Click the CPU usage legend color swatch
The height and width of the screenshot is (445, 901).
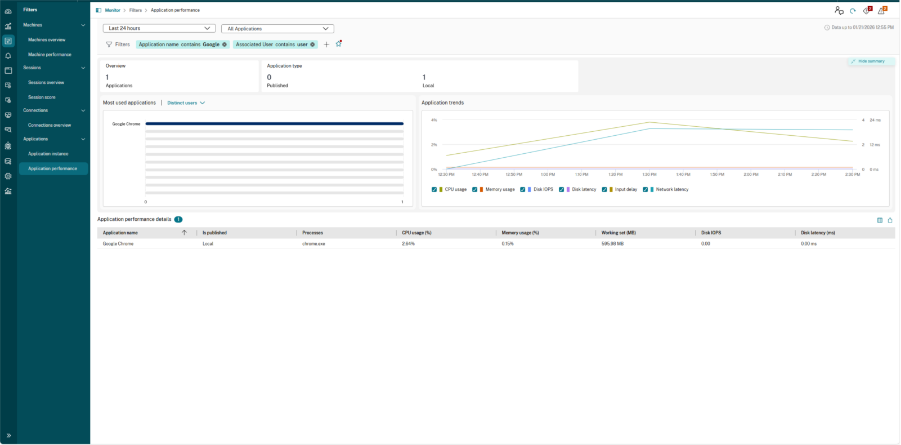[441, 189]
